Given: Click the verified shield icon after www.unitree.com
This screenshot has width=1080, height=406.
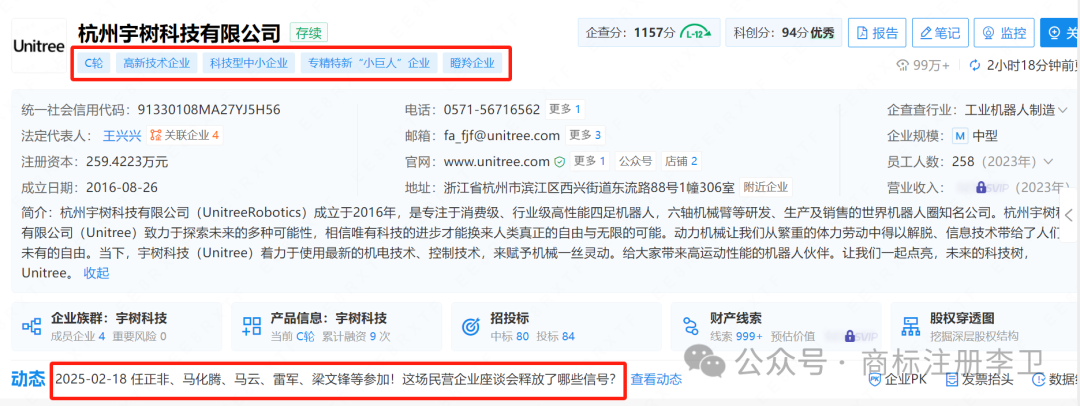Looking at the screenshot, I should pos(560,162).
